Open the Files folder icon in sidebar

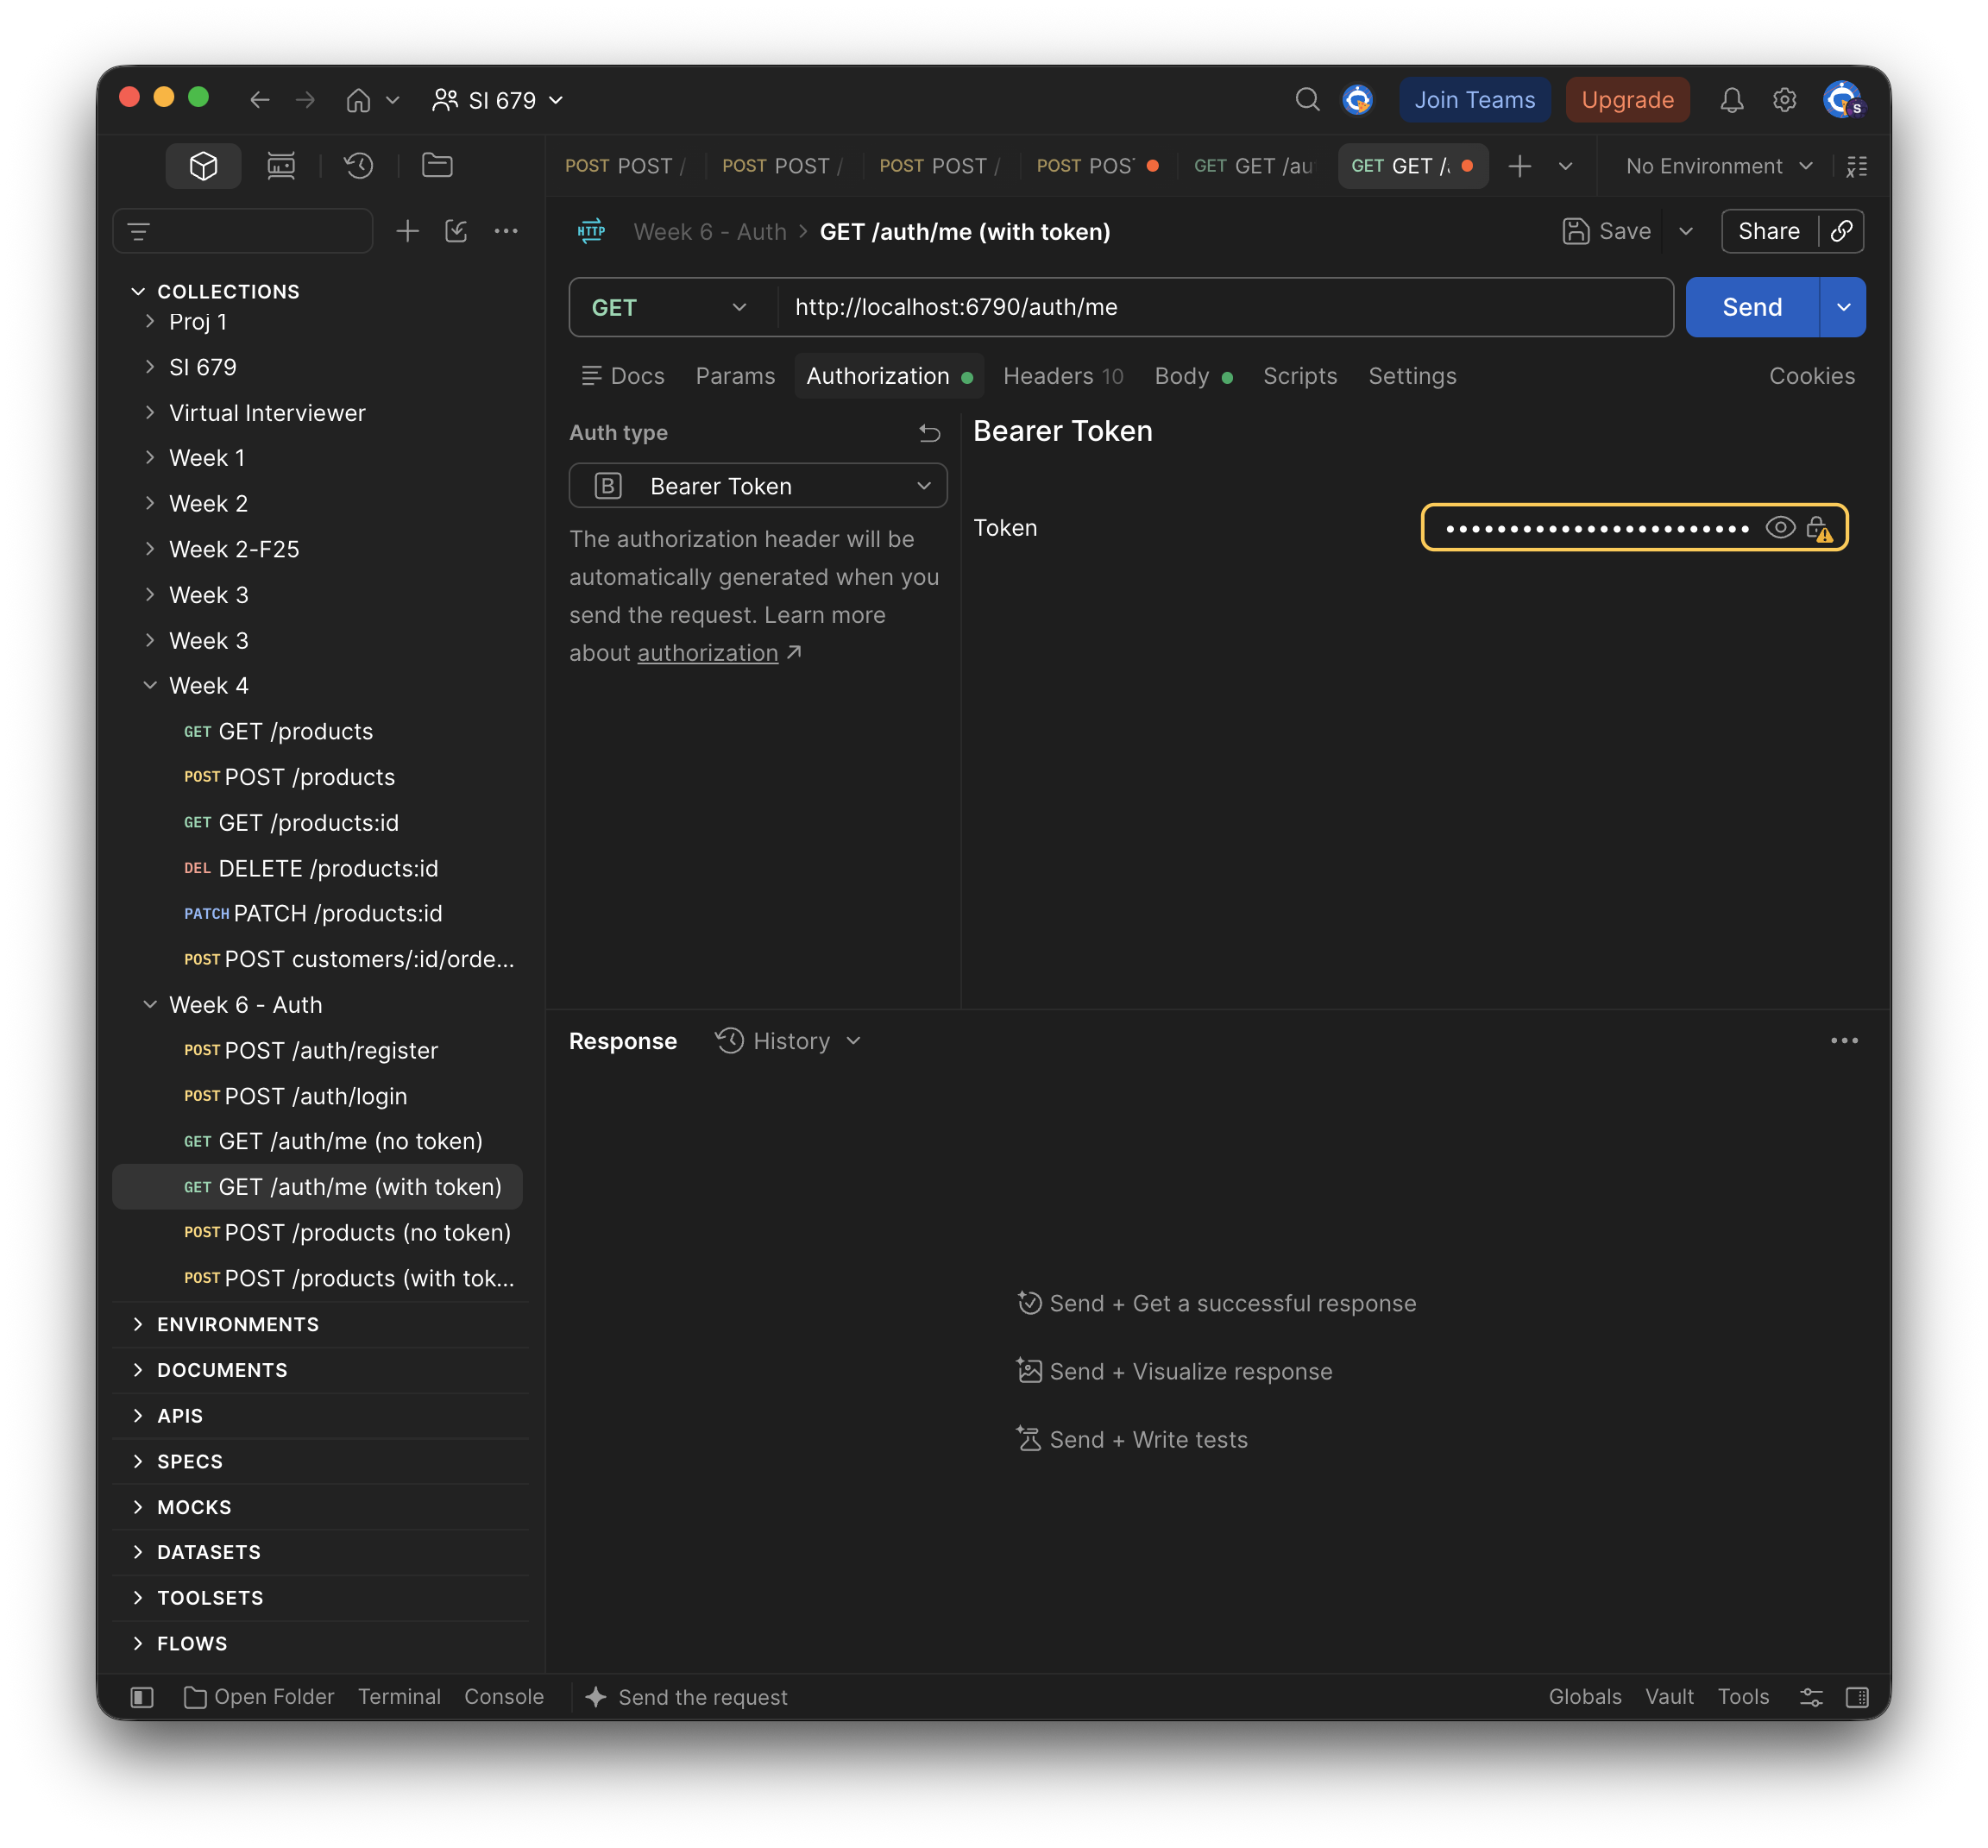437,166
